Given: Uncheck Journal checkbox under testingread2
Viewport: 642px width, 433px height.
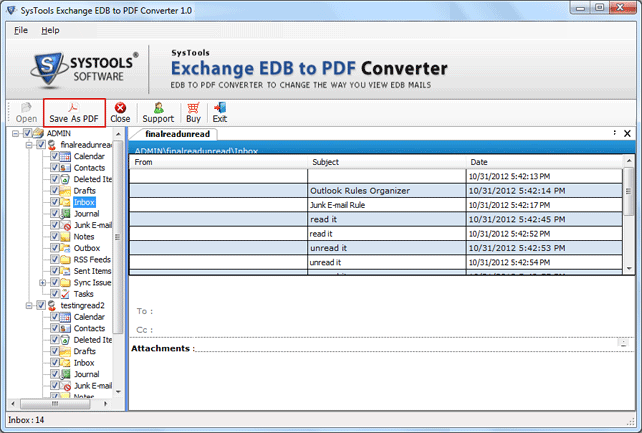Looking at the screenshot, I should (54, 374).
